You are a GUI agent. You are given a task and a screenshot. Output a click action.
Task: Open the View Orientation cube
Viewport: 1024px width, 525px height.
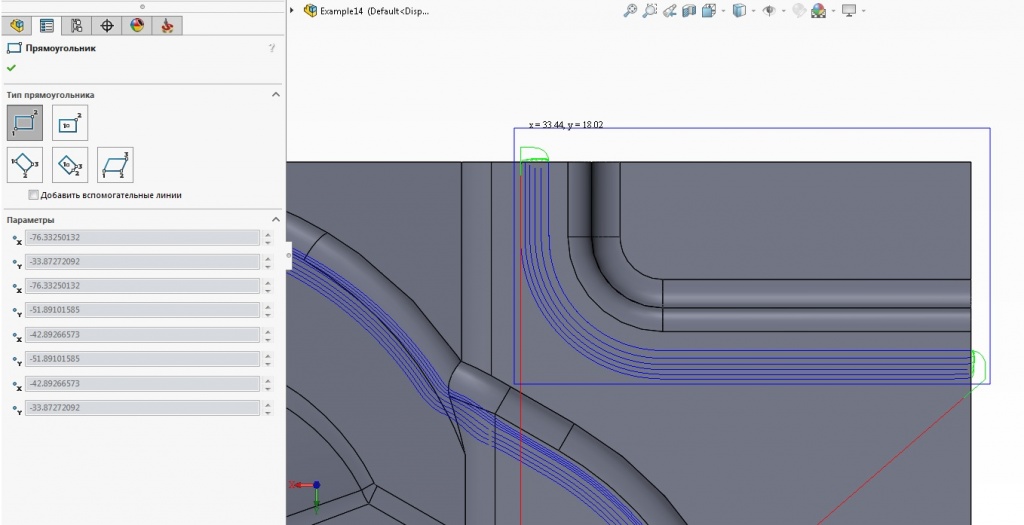click(x=709, y=10)
